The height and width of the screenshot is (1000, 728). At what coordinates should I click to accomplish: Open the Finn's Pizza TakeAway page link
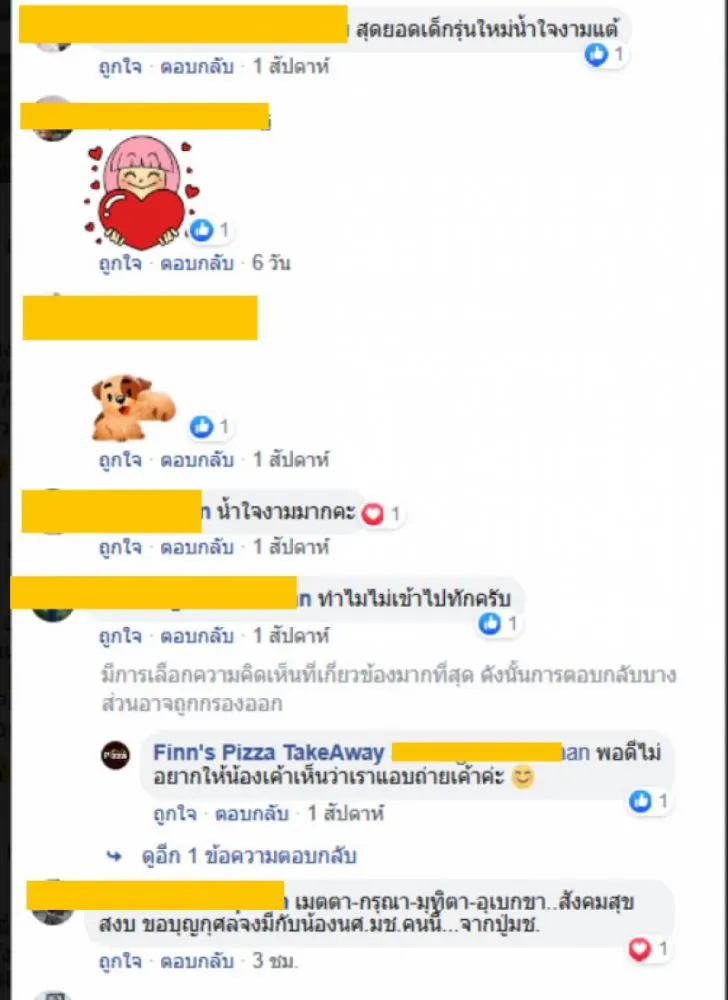point(268,753)
